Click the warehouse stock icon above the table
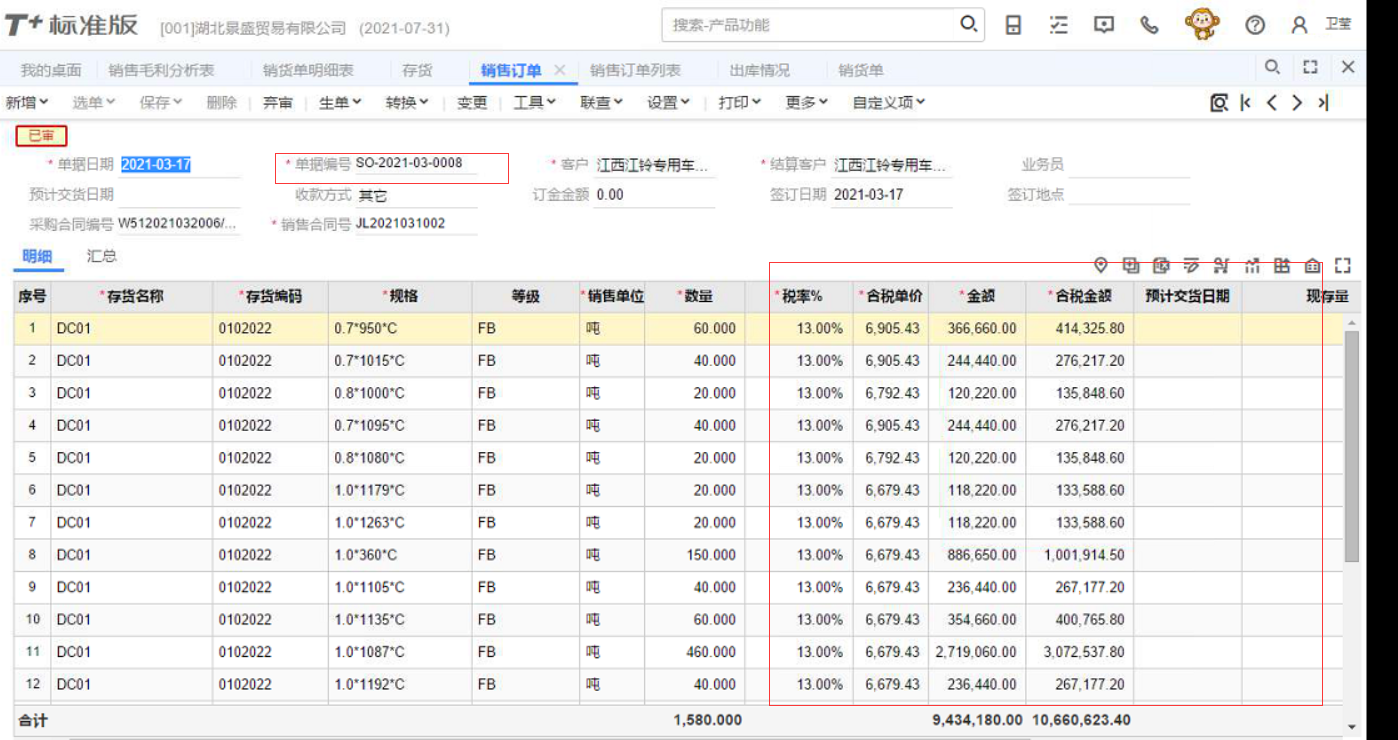This screenshot has width=1398, height=740. click(1312, 265)
